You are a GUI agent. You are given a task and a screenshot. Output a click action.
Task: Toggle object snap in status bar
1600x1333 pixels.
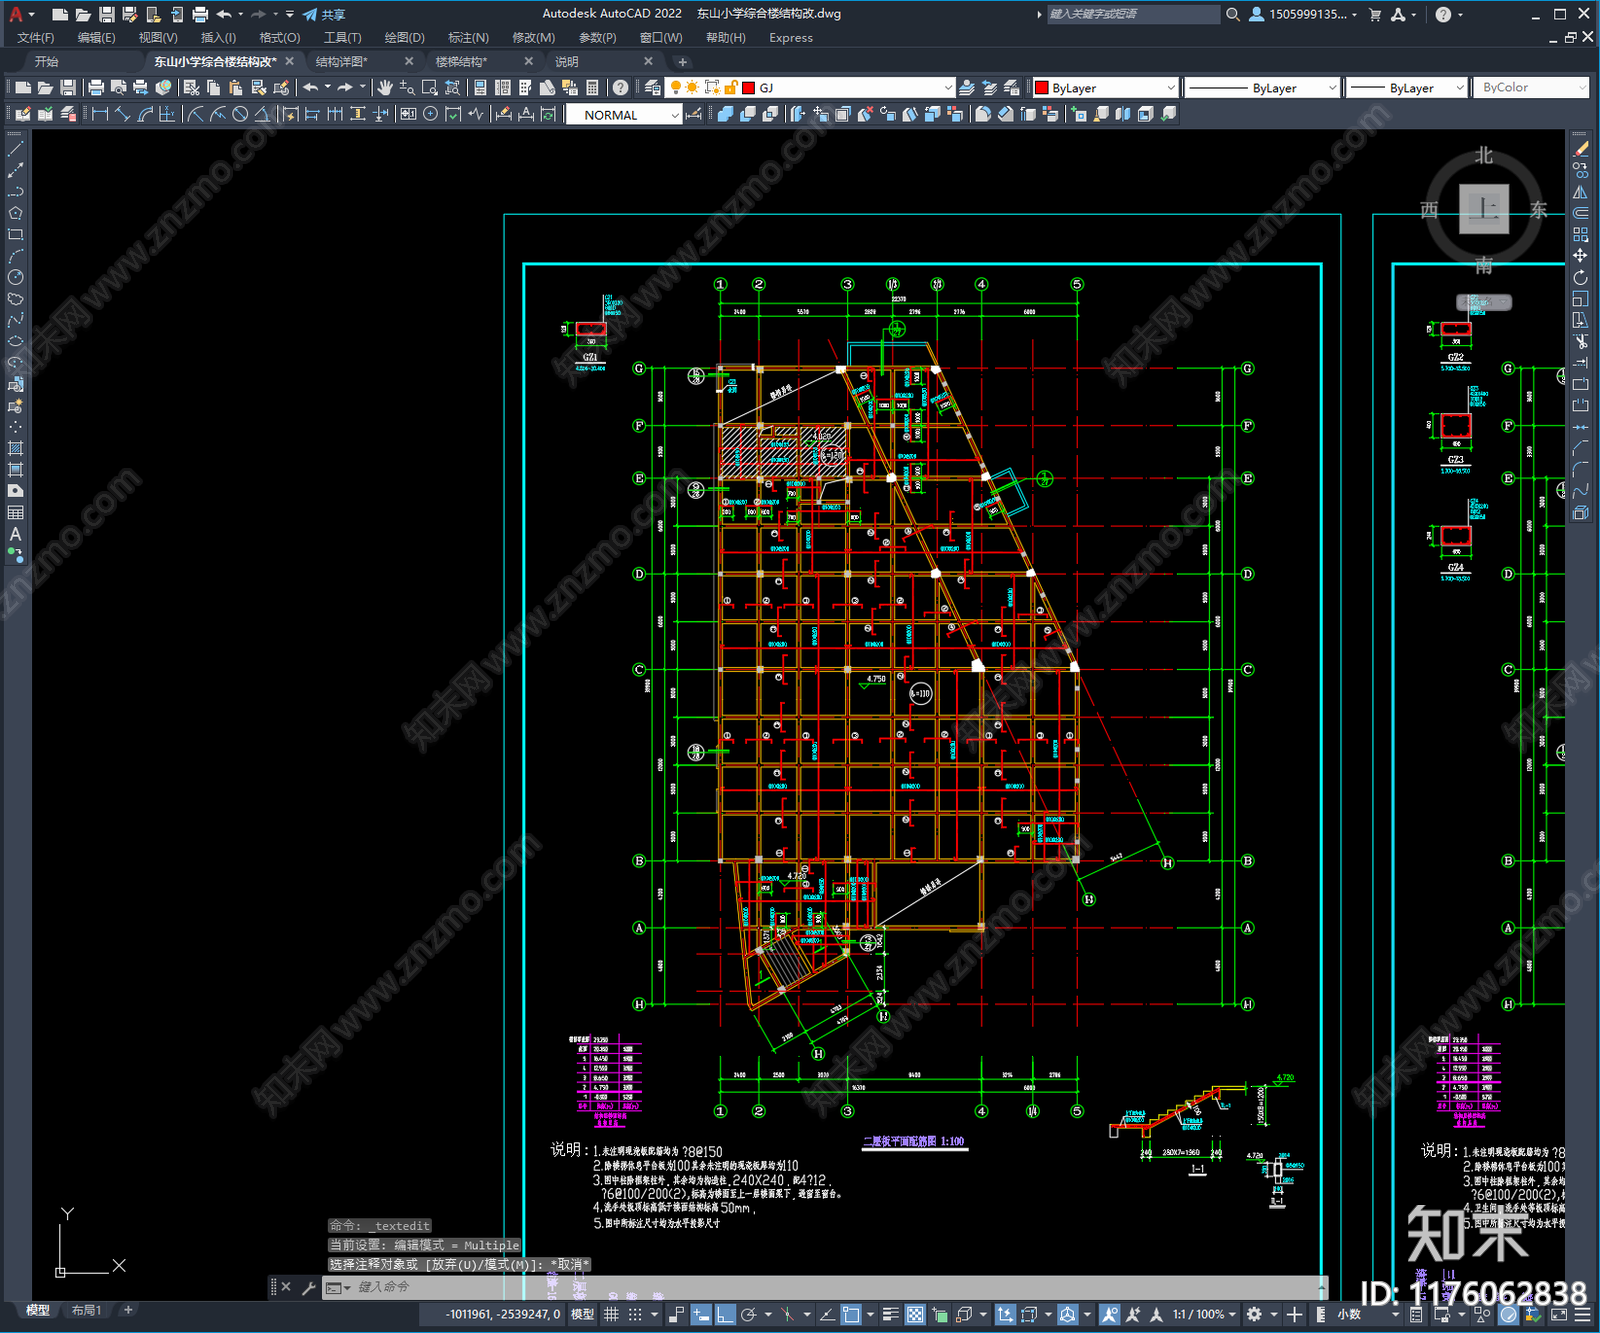[x=851, y=1314]
